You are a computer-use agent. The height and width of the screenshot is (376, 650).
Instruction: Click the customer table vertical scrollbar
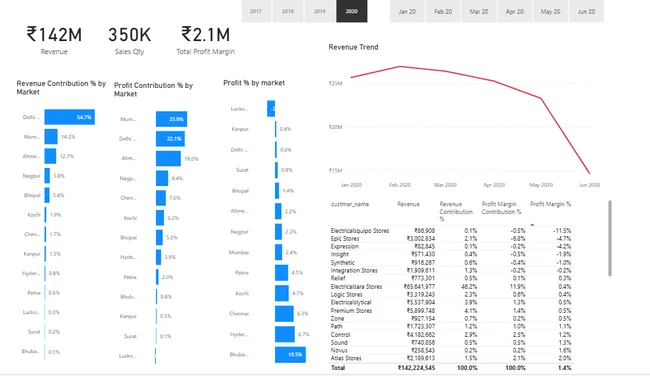[610, 238]
